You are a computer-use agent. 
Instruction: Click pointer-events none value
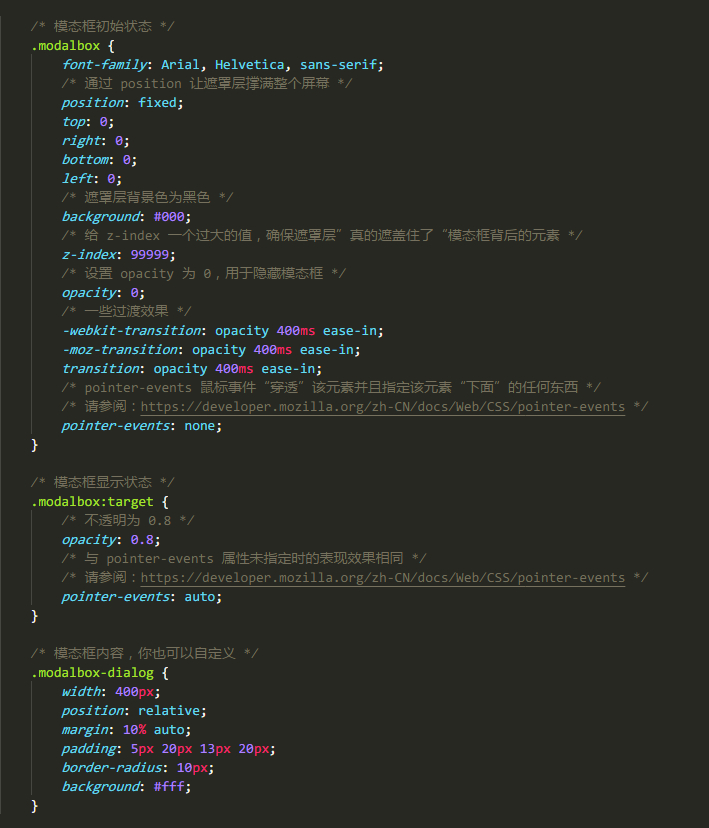pyautogui.click(x=199, y=426)
